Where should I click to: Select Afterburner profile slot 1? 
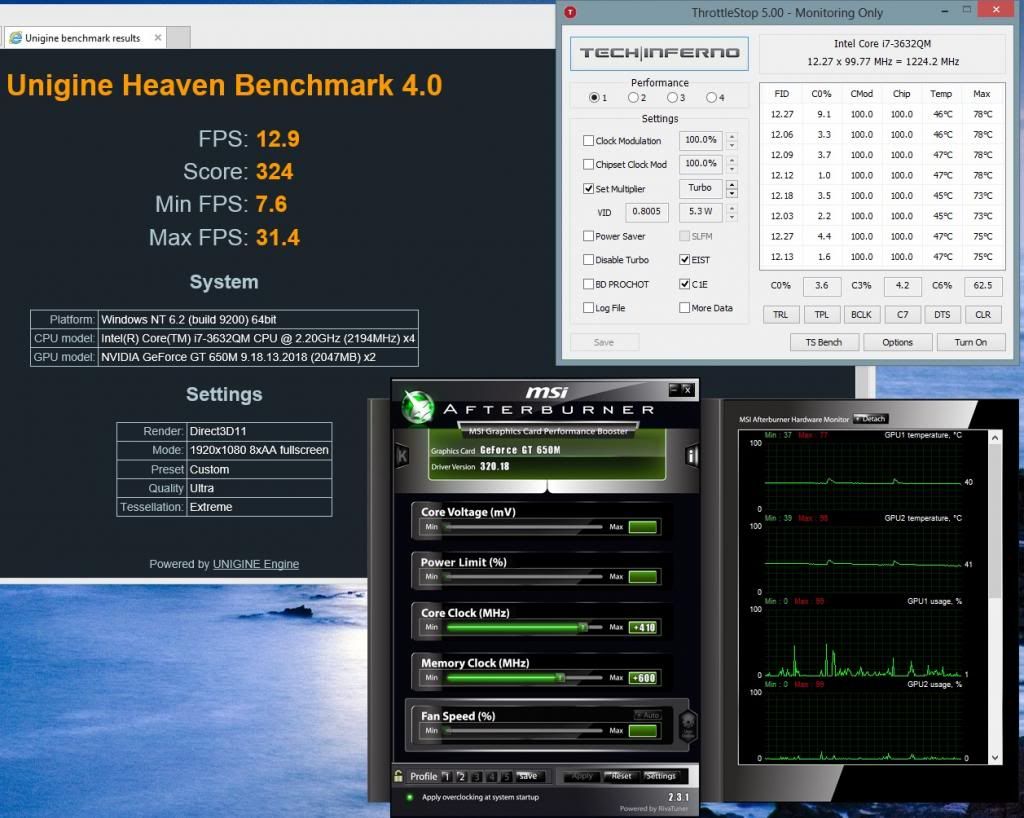[x=447, y=776]
